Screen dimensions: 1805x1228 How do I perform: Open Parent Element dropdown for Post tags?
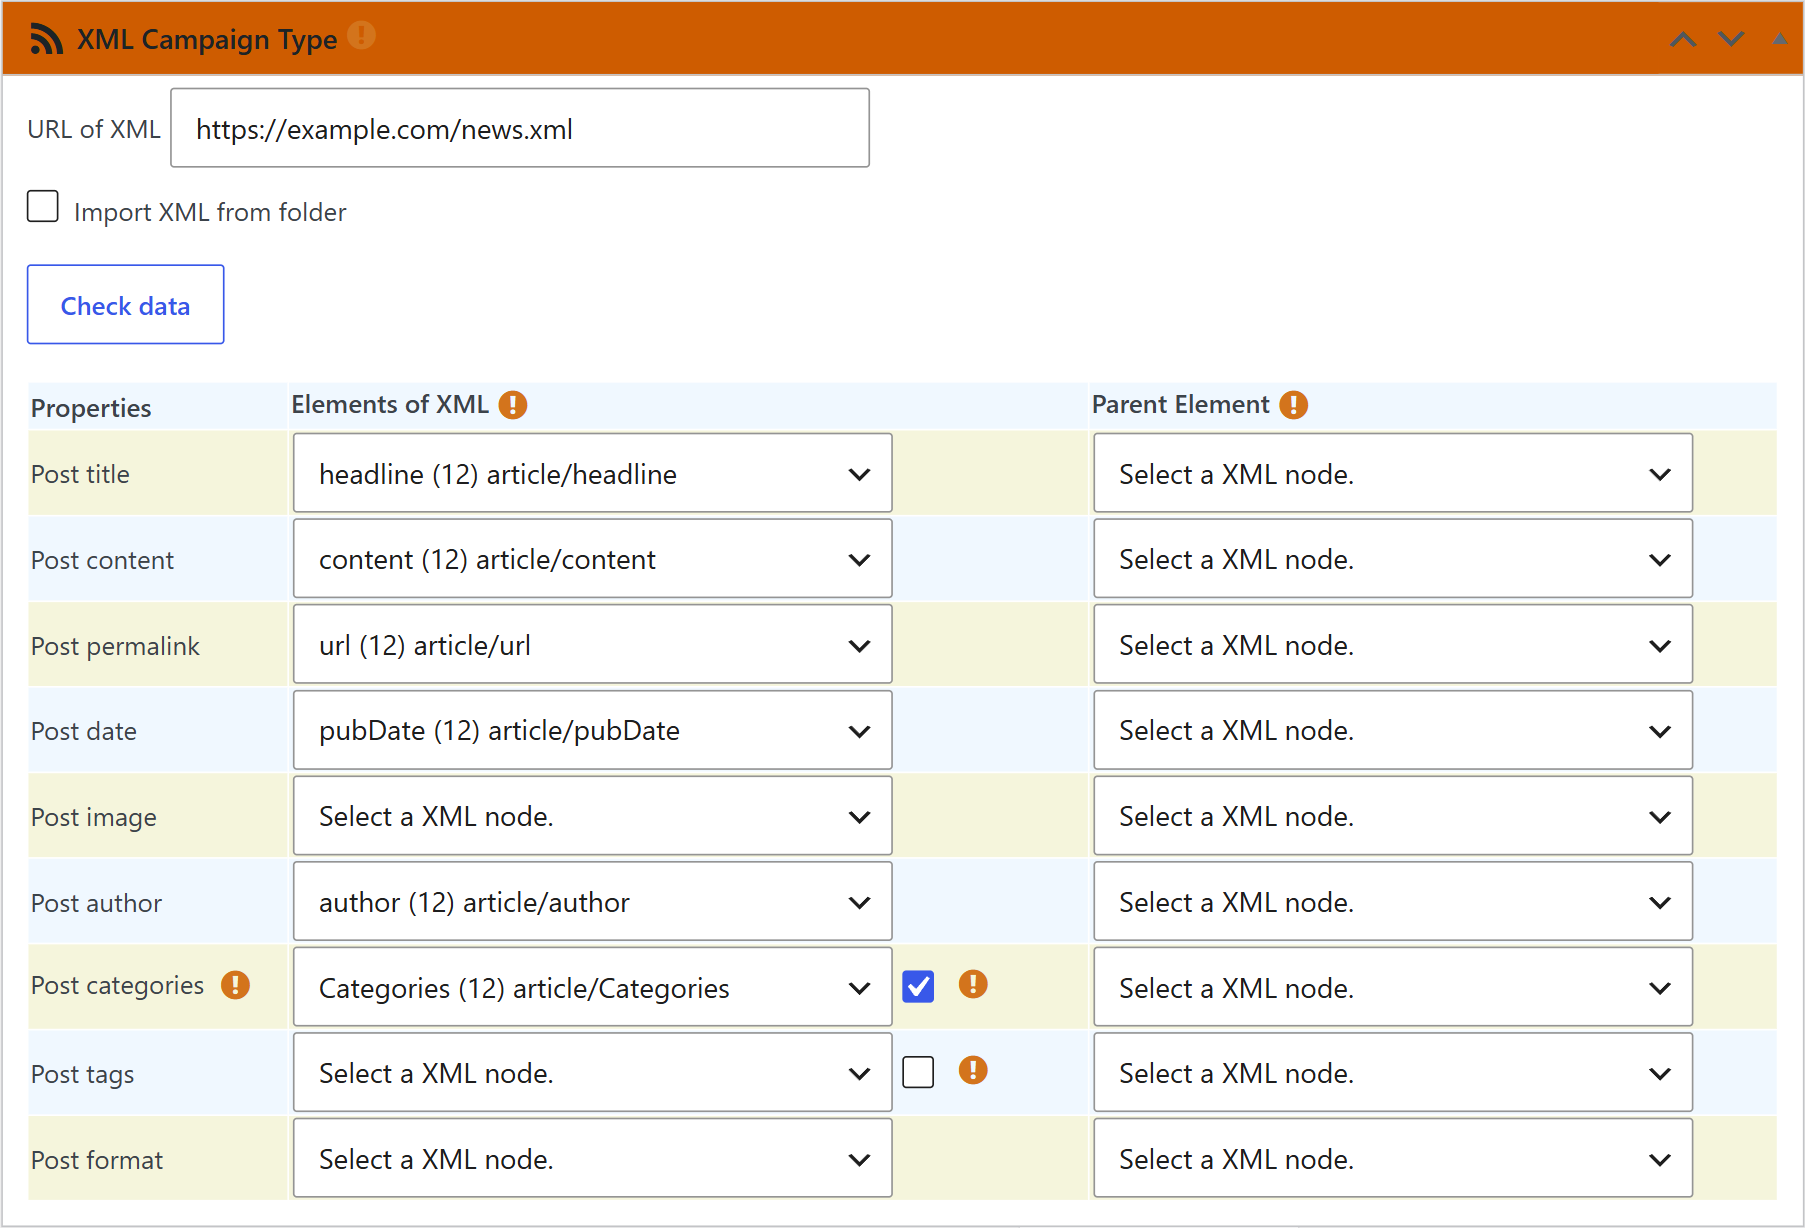tap(1393, 1073)
